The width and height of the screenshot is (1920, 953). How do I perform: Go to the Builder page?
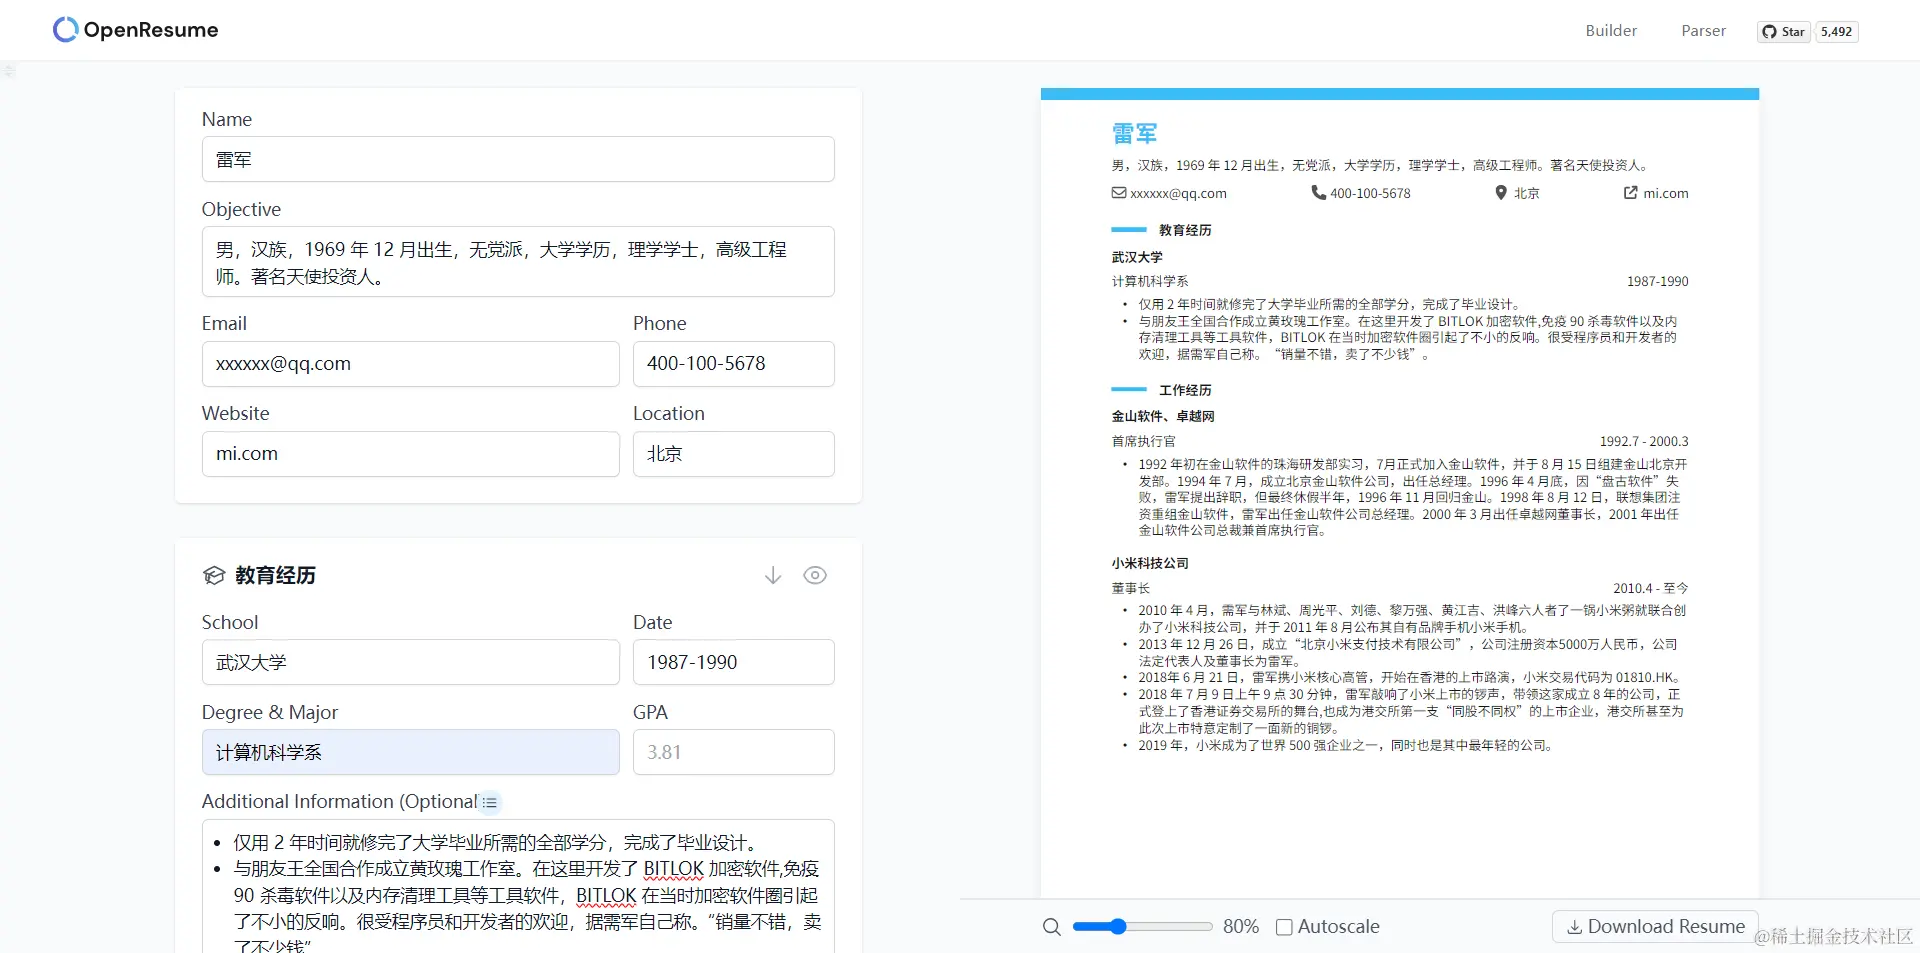coord(1611,31)
